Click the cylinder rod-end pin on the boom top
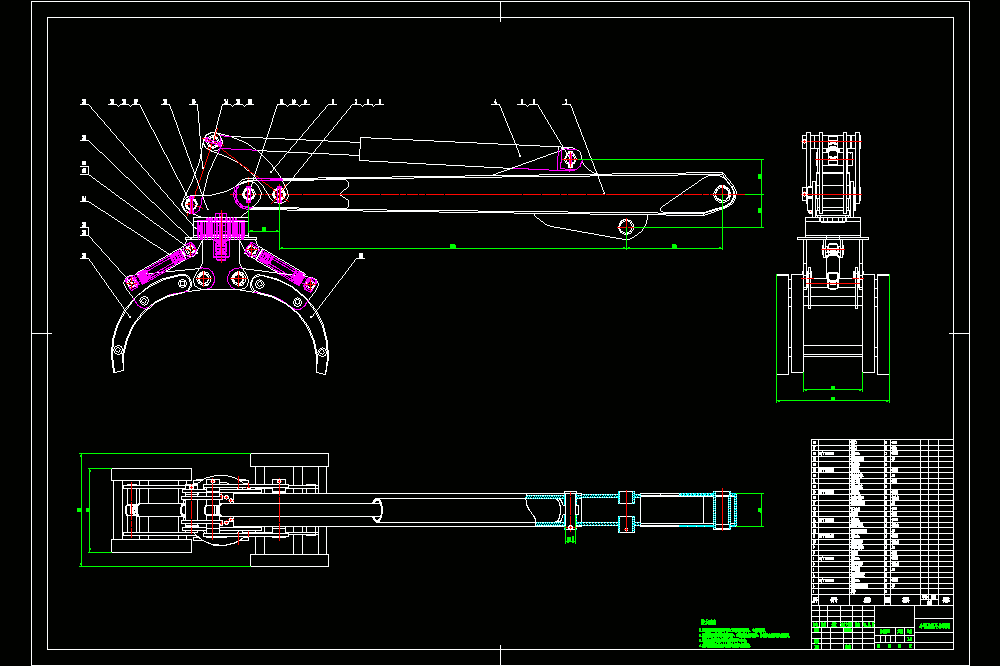 pos(570,159)
